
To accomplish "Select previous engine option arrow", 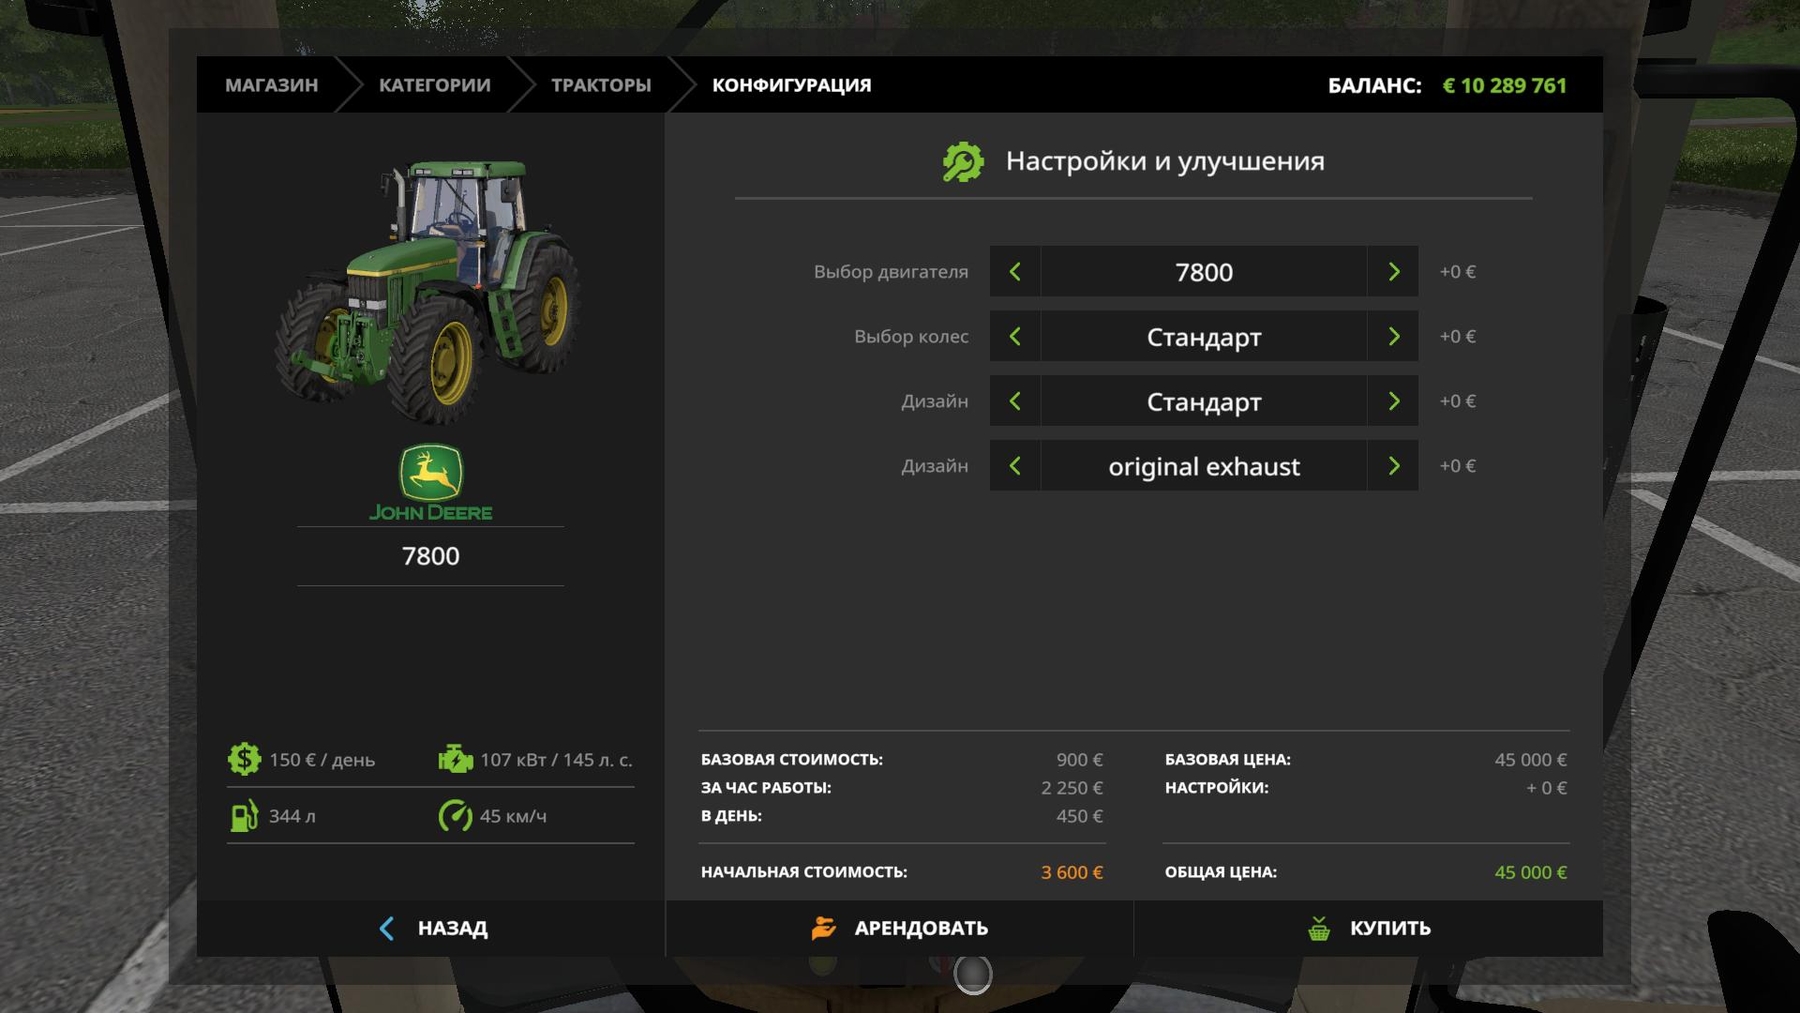I will (x=1015, y=272).
